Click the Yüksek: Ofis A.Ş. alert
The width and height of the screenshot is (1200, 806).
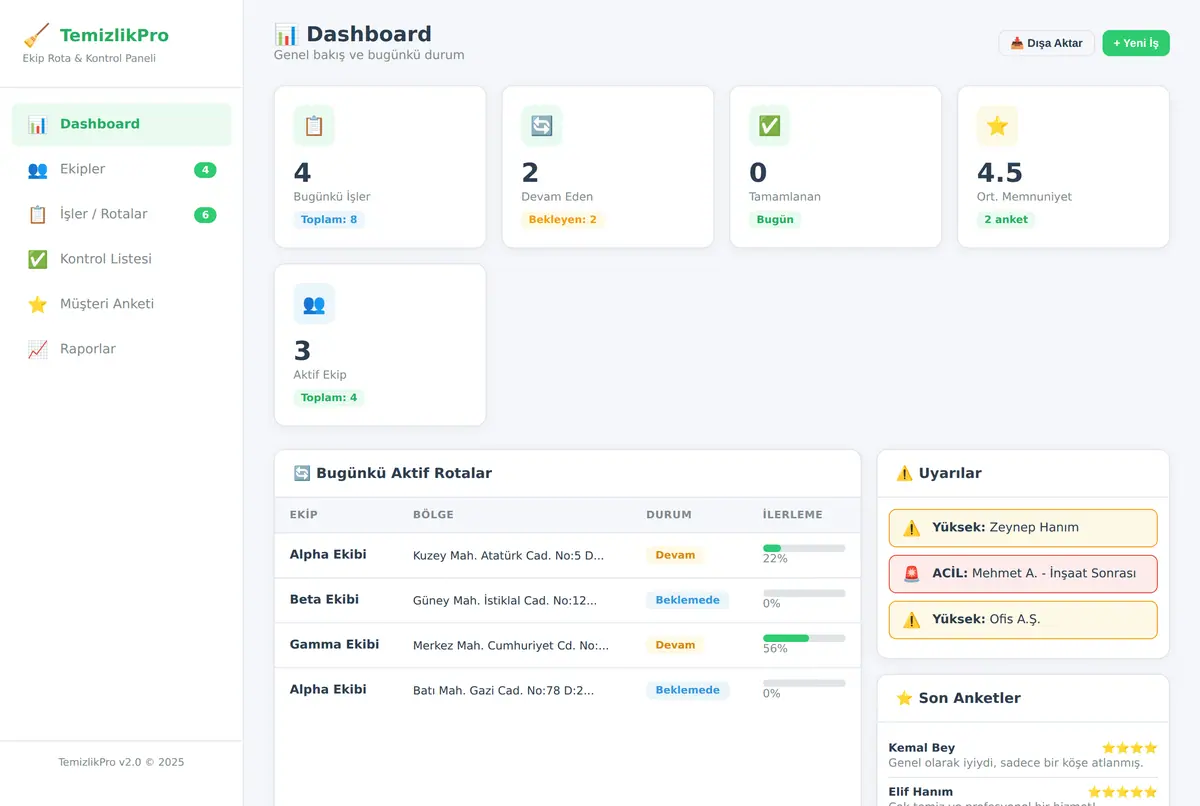tap(1023, 620)
